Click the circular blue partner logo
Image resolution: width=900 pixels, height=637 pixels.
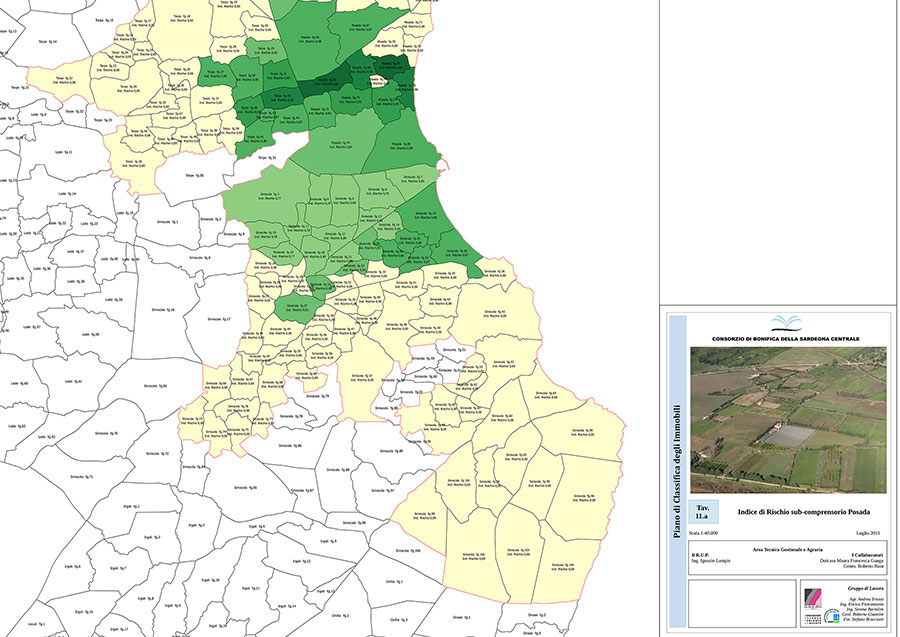click(x=832, y=617)
